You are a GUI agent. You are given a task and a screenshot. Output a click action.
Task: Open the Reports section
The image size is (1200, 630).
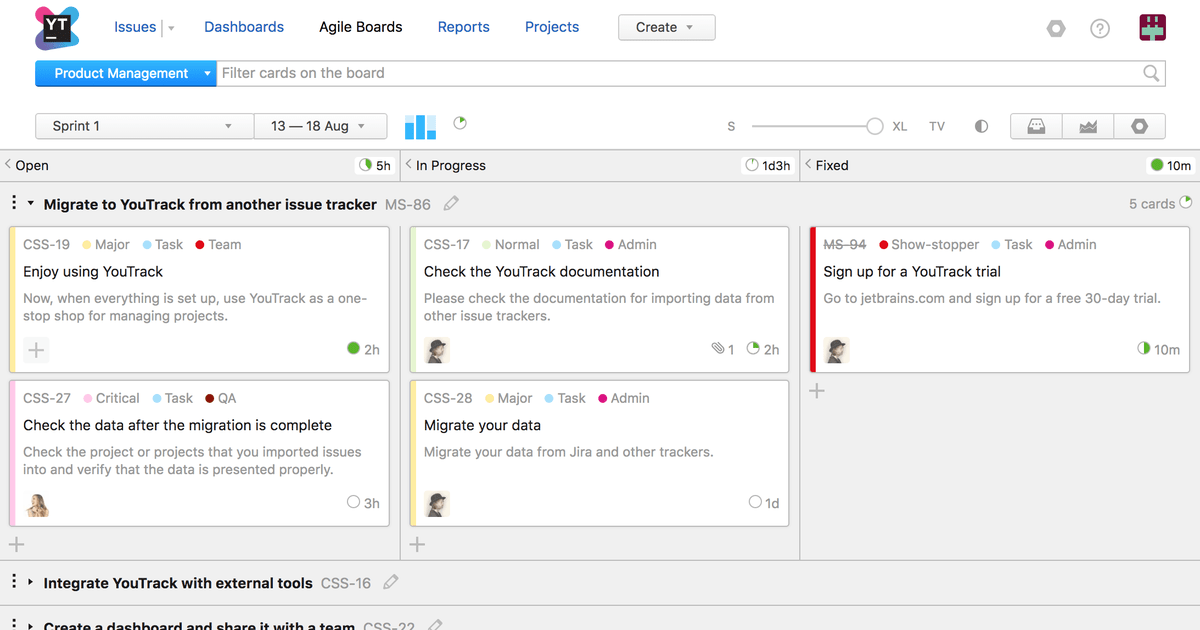coord(463,27)
